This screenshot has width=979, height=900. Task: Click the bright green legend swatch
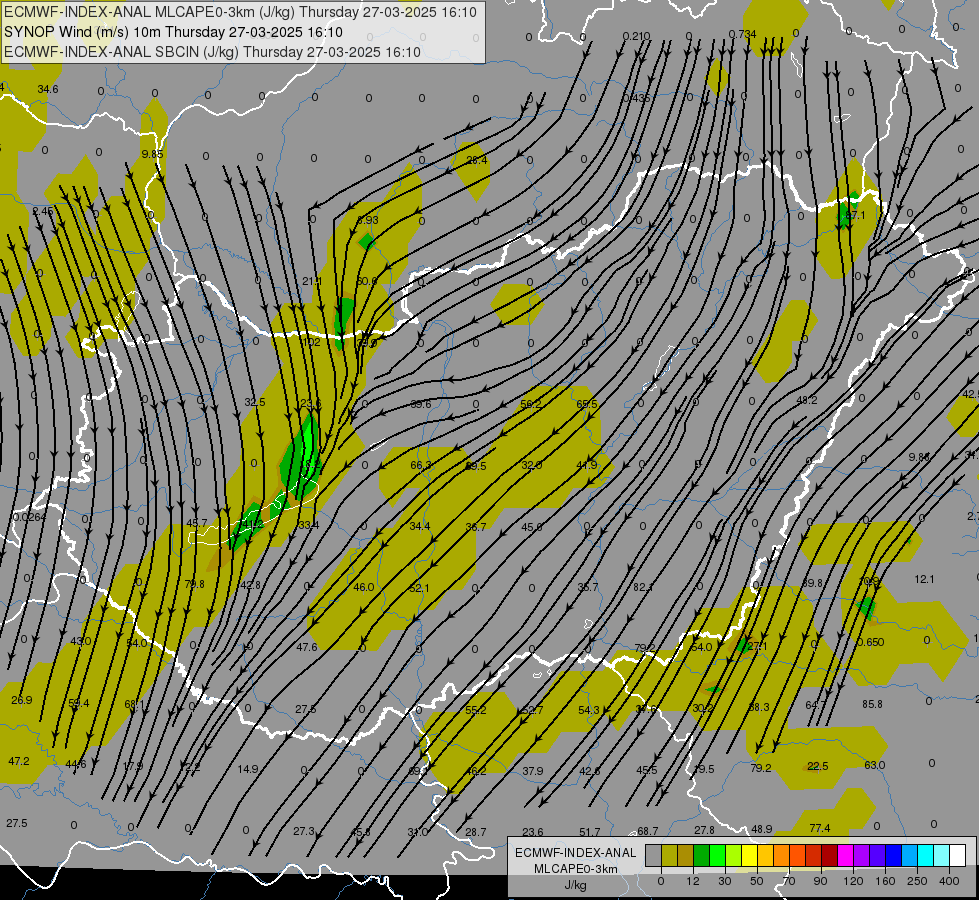(x=717, y=856)
